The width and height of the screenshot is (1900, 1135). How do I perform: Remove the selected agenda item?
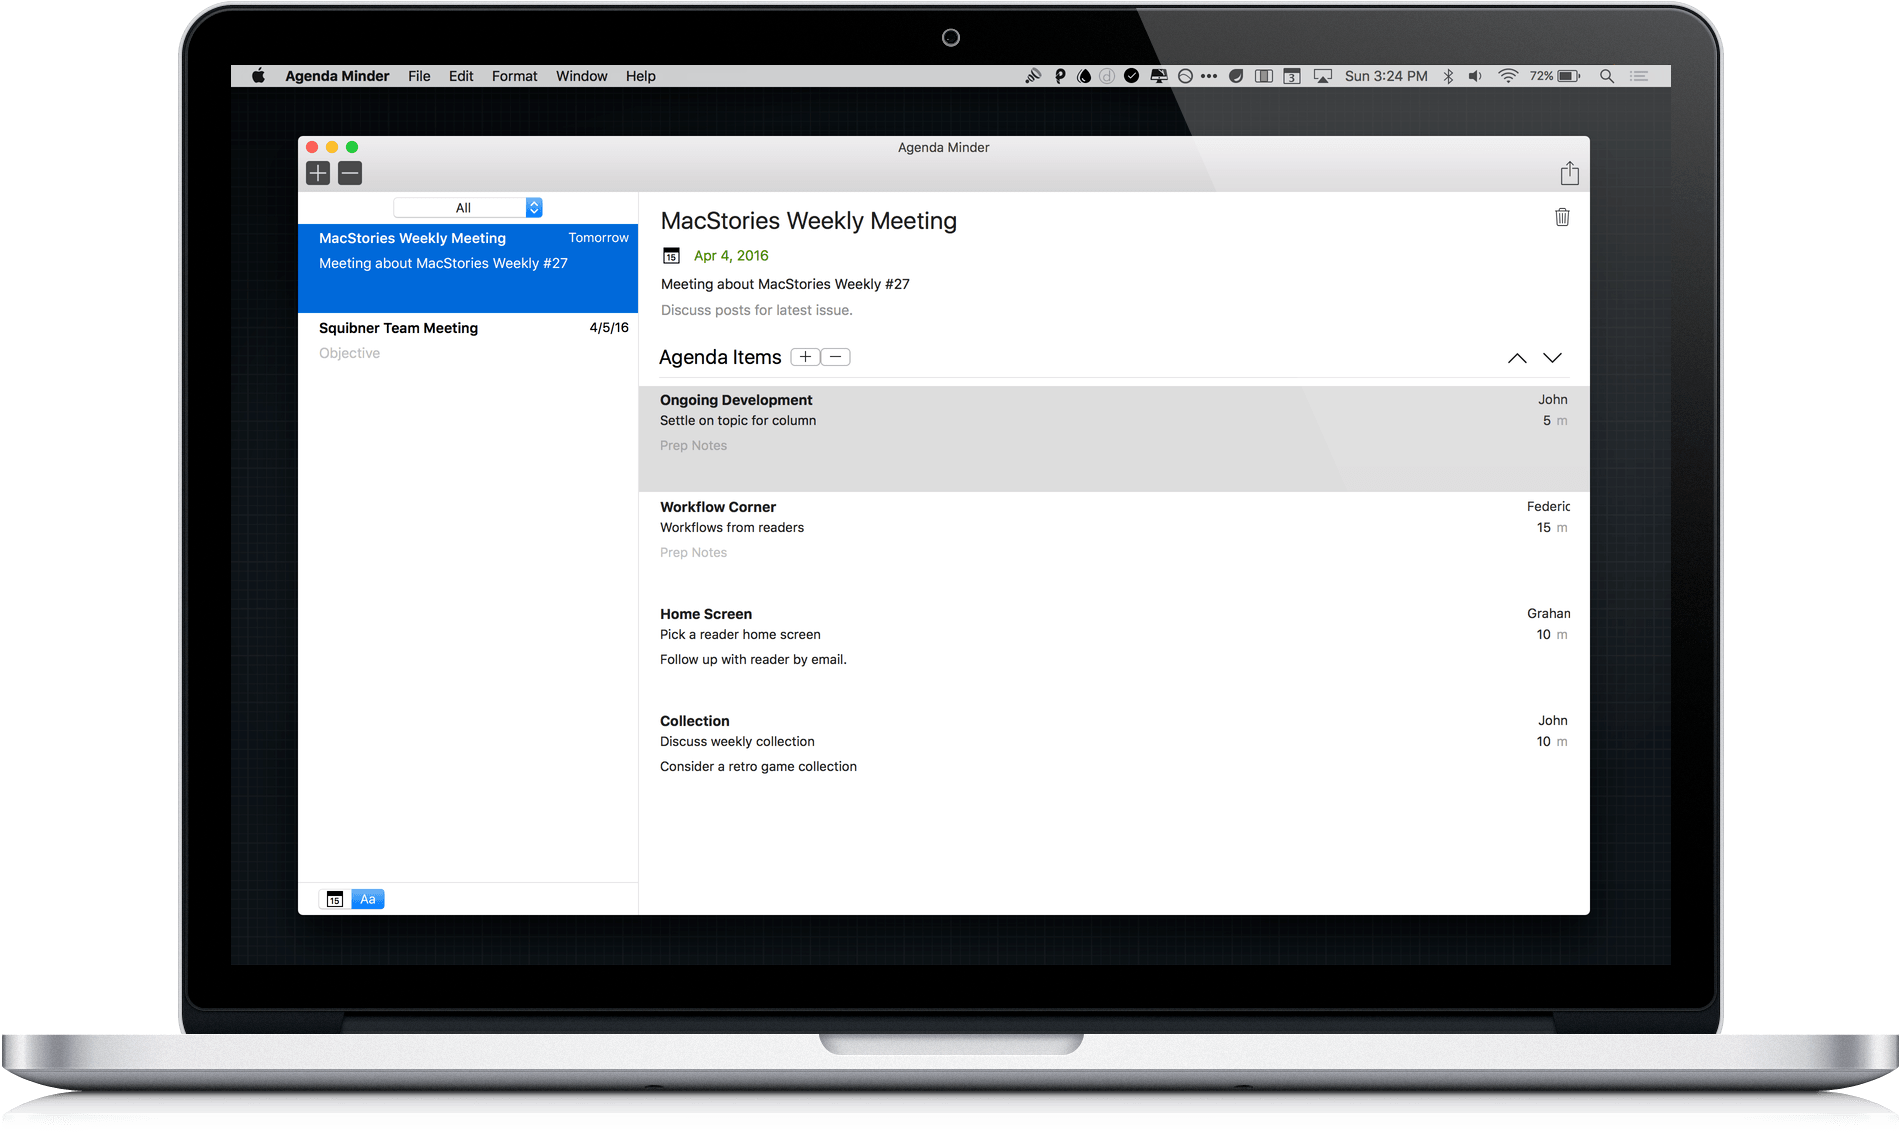836,357
